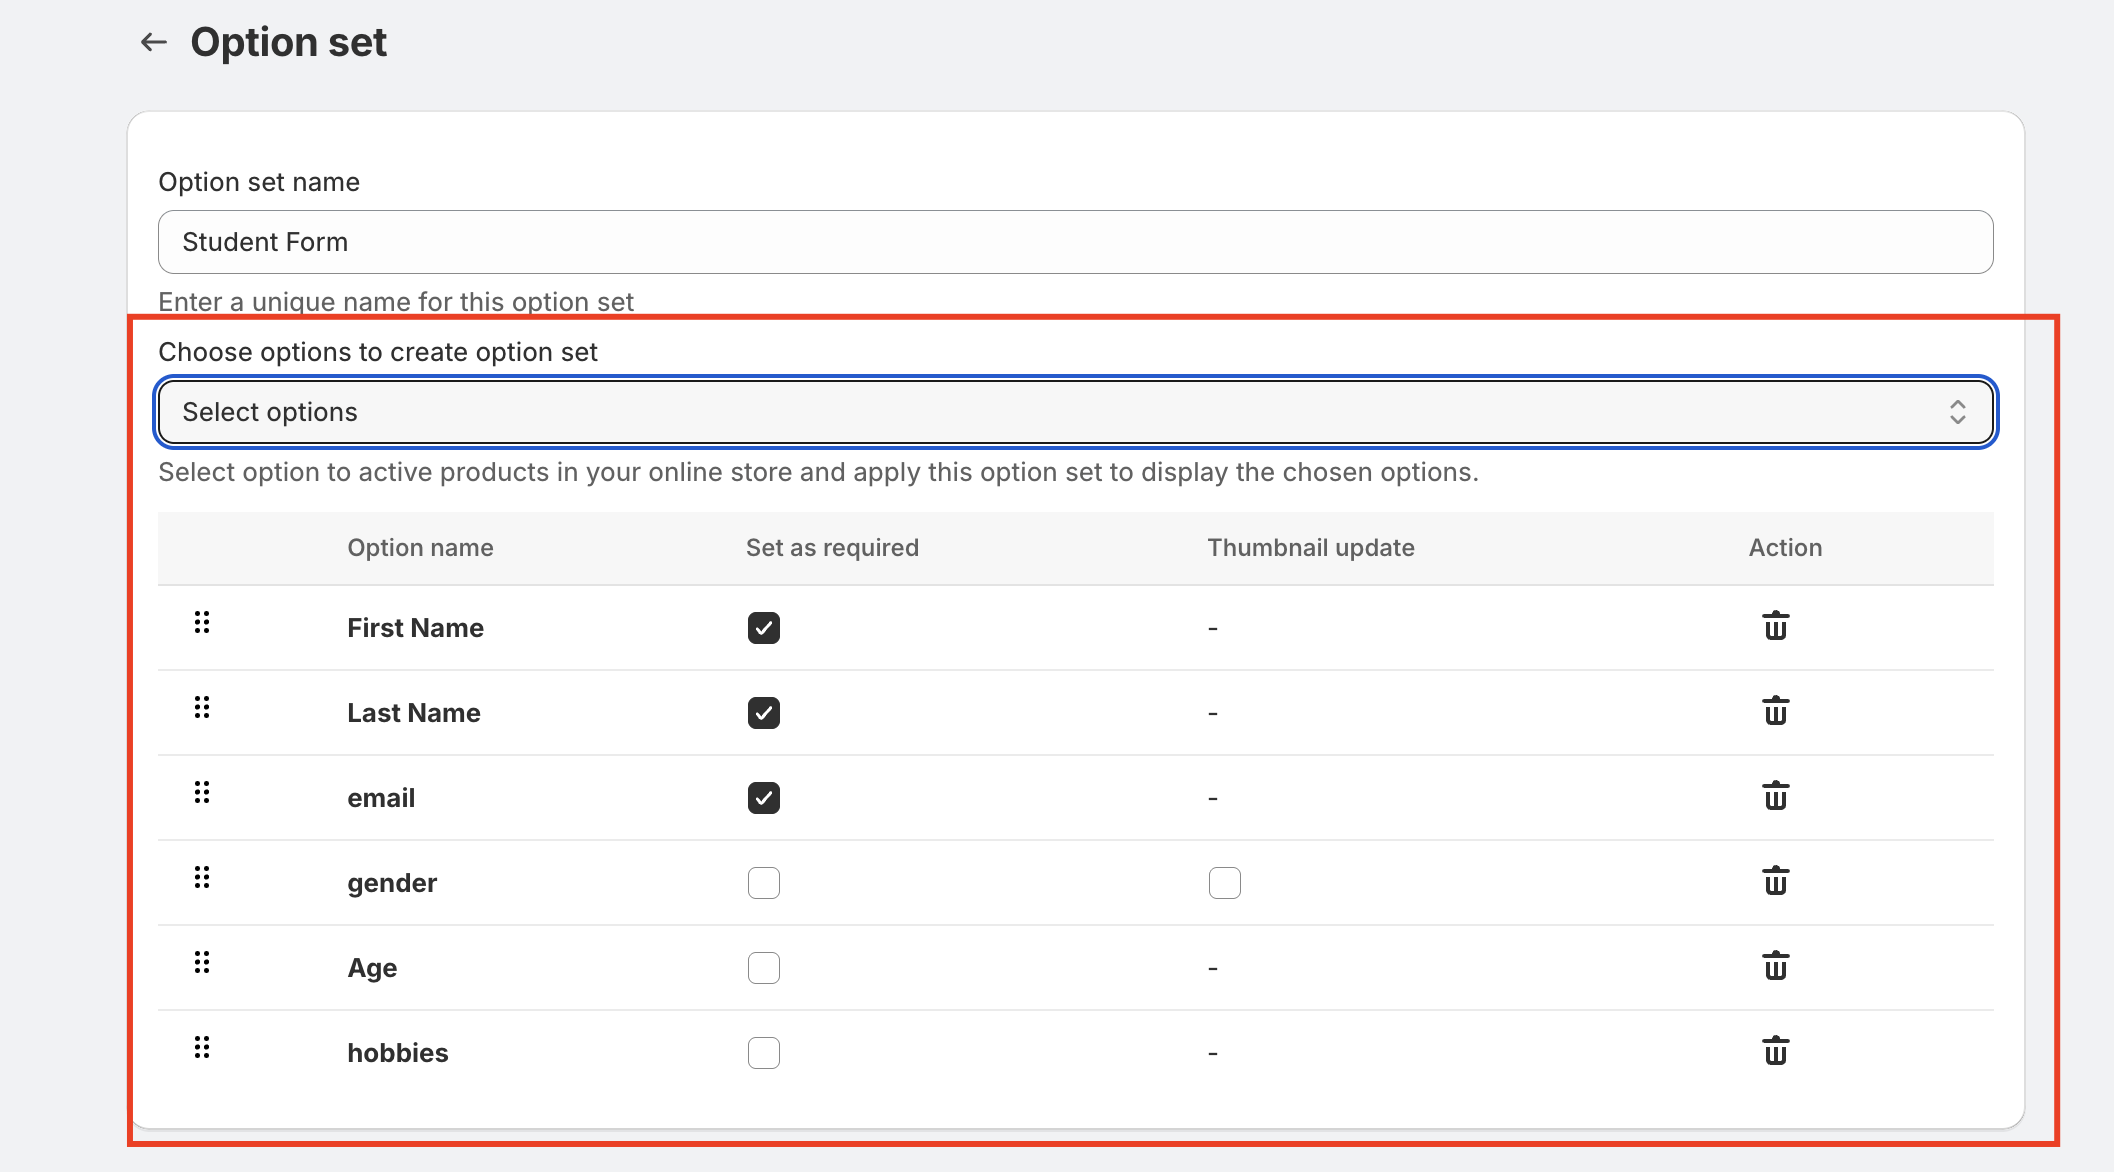Click the drag handle for email row
This screenshot has height=1172, width=2114.
(202, 793)
